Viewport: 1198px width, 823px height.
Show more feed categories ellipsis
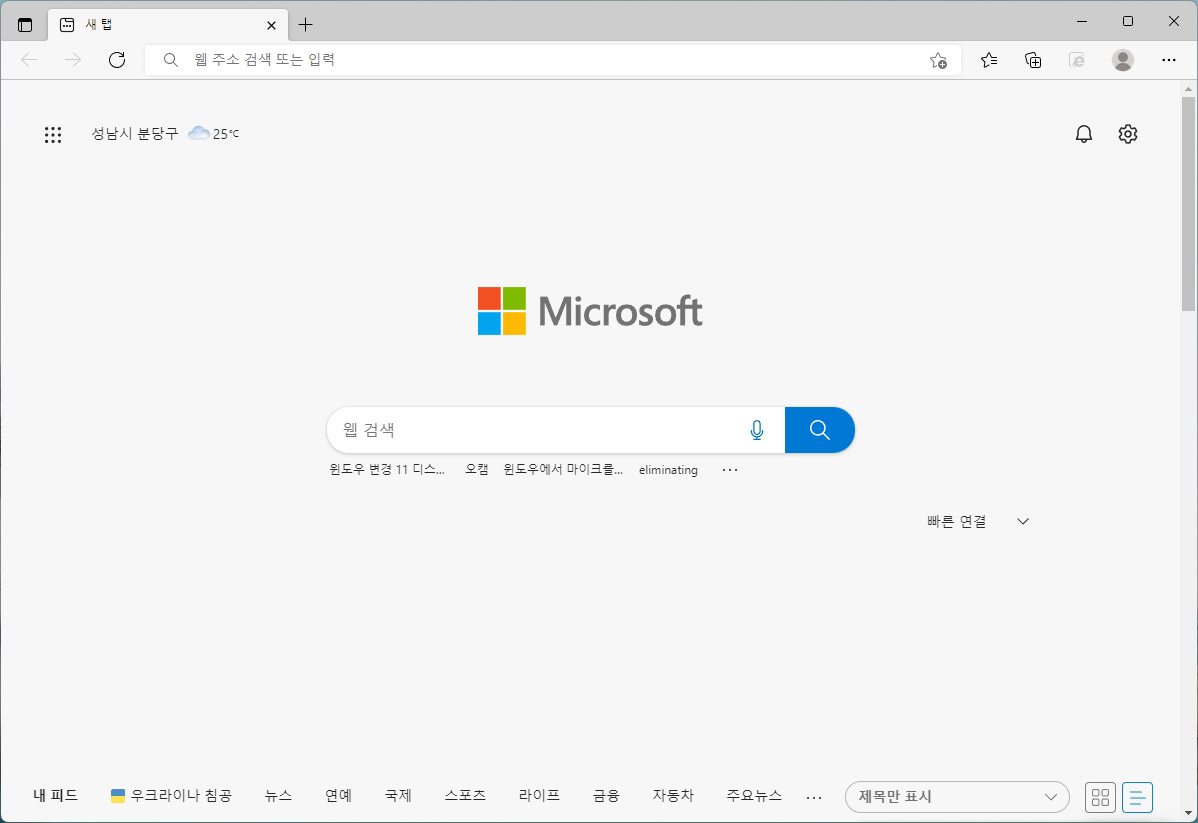814,798
